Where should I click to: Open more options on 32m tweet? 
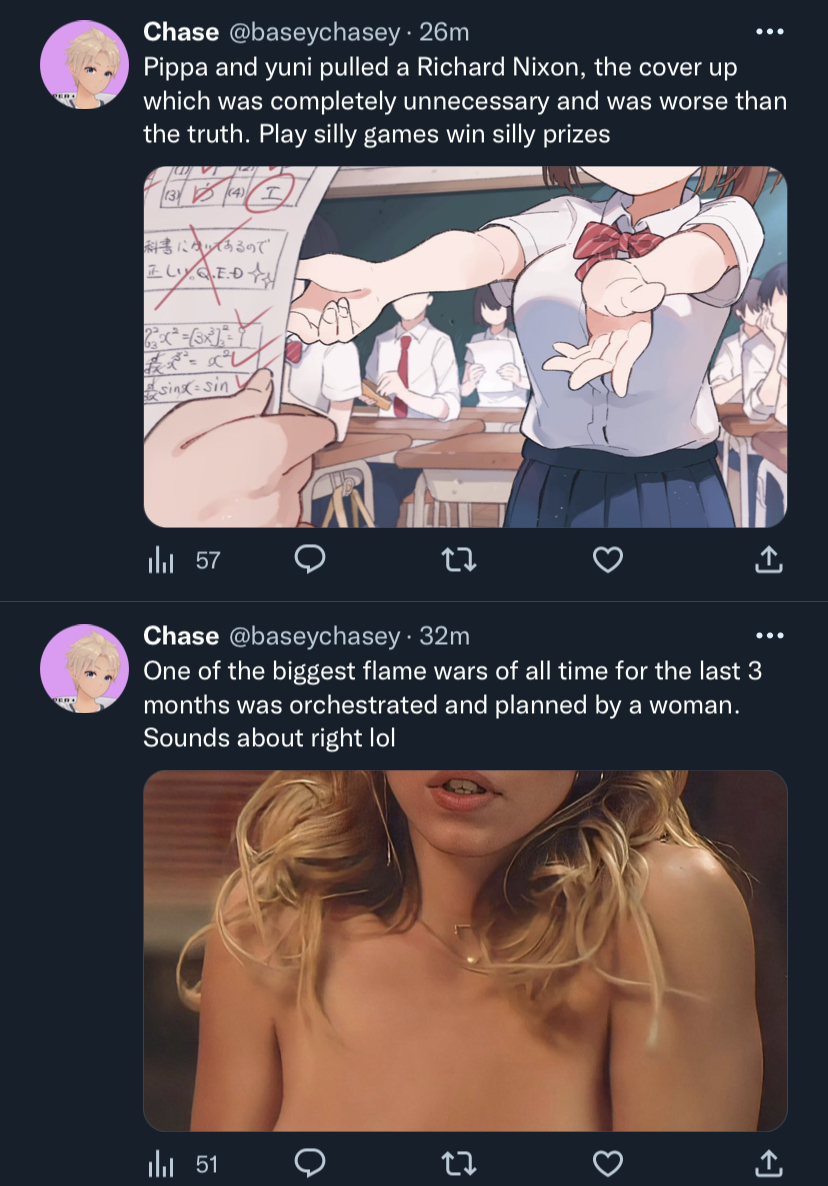click(770, 635)
